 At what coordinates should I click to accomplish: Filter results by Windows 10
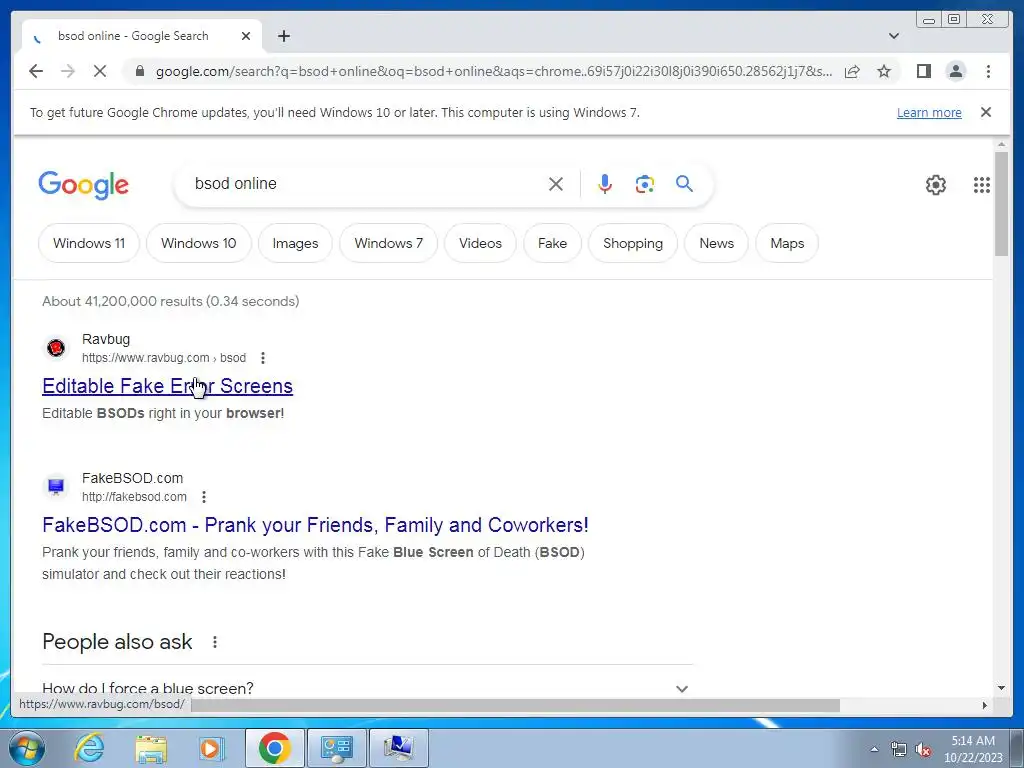[x=199, y=243]
